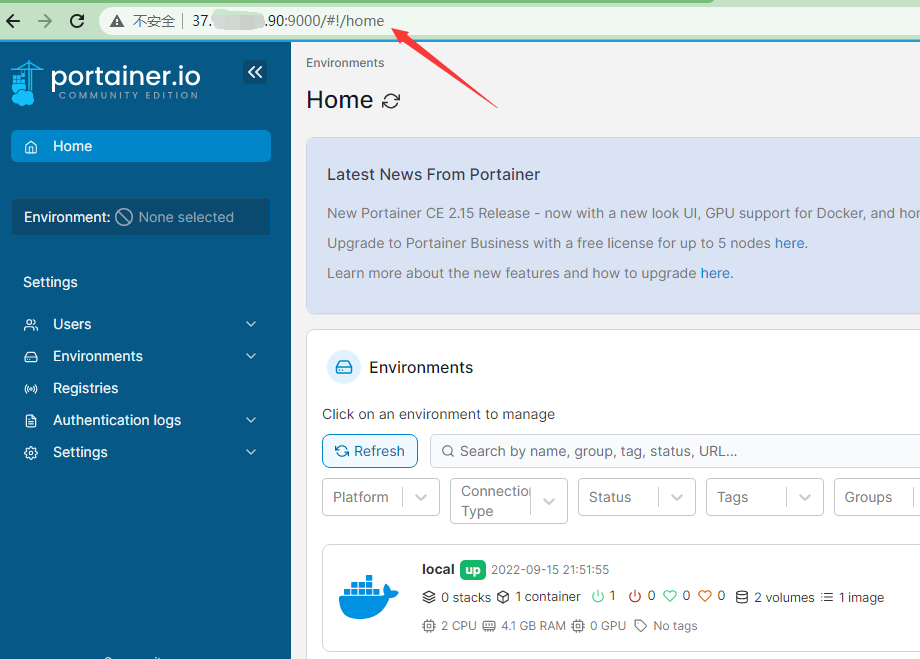
Task: Click the Docker whale icon of local
Action: pos(368,597)
